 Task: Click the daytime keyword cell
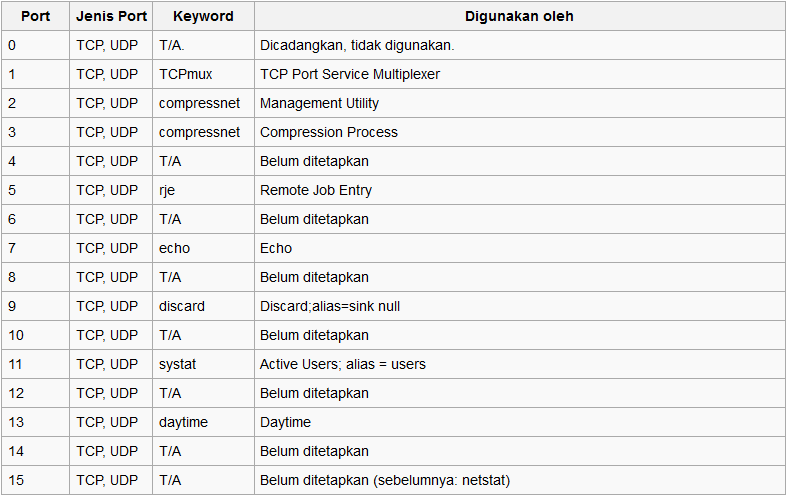[183, 422]
